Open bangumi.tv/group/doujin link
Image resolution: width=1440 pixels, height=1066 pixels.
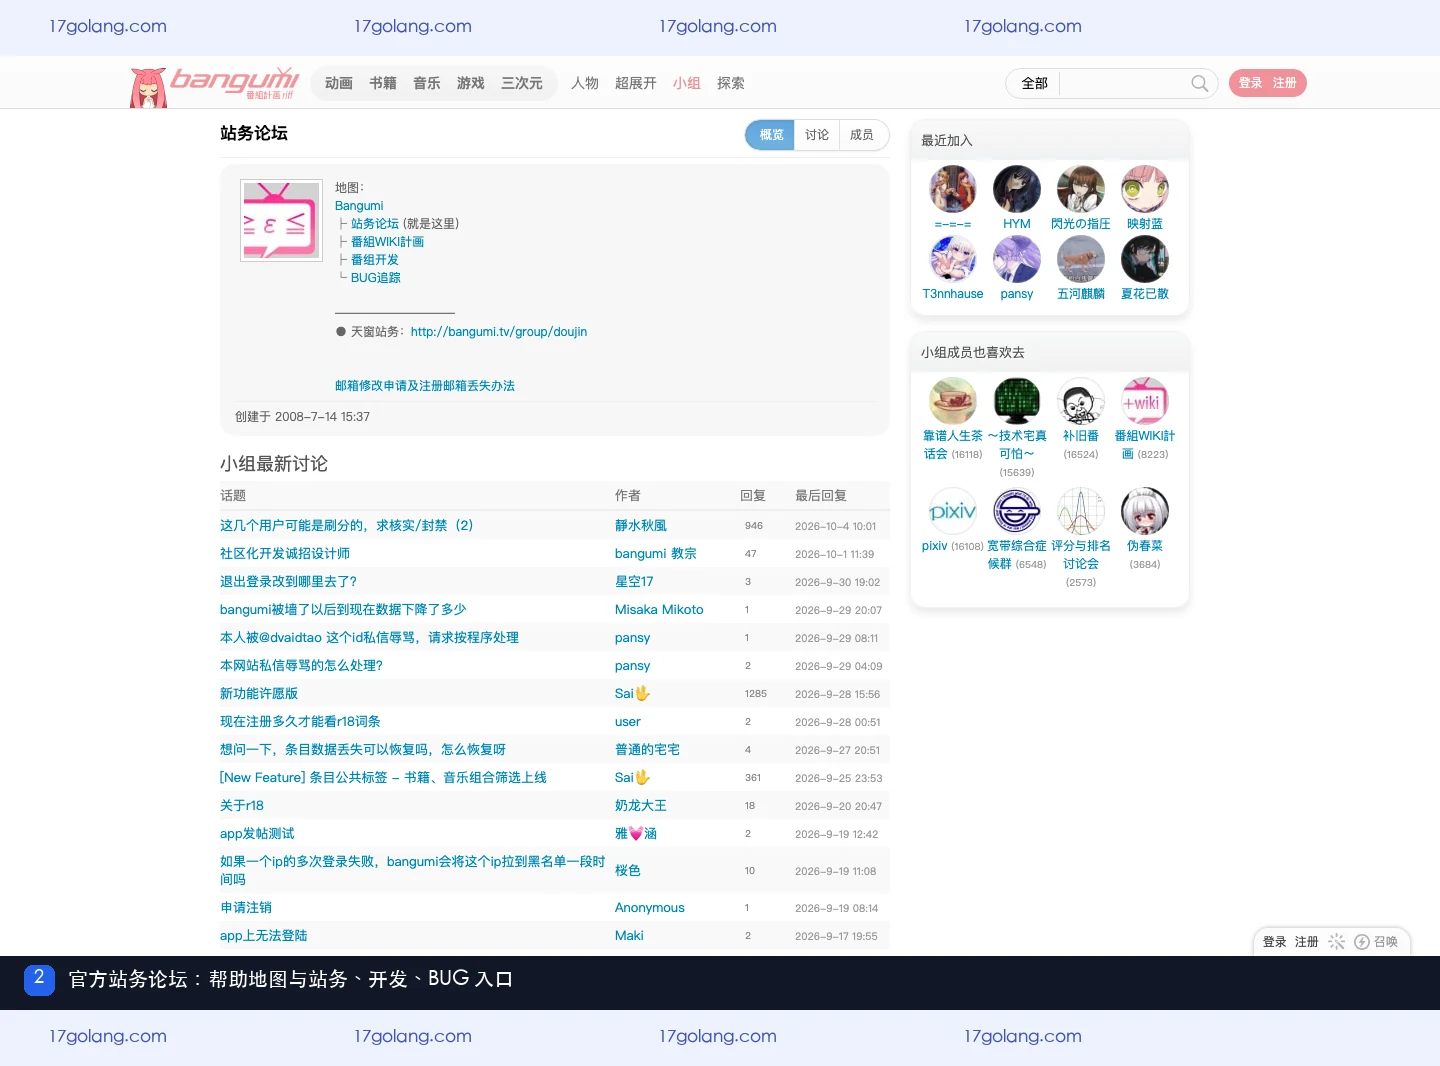[499, 332]
